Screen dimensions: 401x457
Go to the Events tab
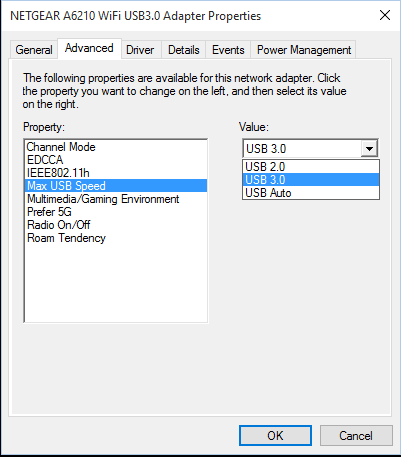coord(228,50)
